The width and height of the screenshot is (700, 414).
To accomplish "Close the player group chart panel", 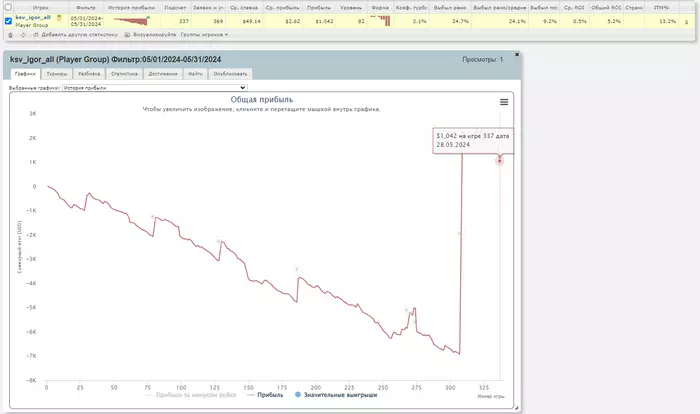I will tap(517, 54).
